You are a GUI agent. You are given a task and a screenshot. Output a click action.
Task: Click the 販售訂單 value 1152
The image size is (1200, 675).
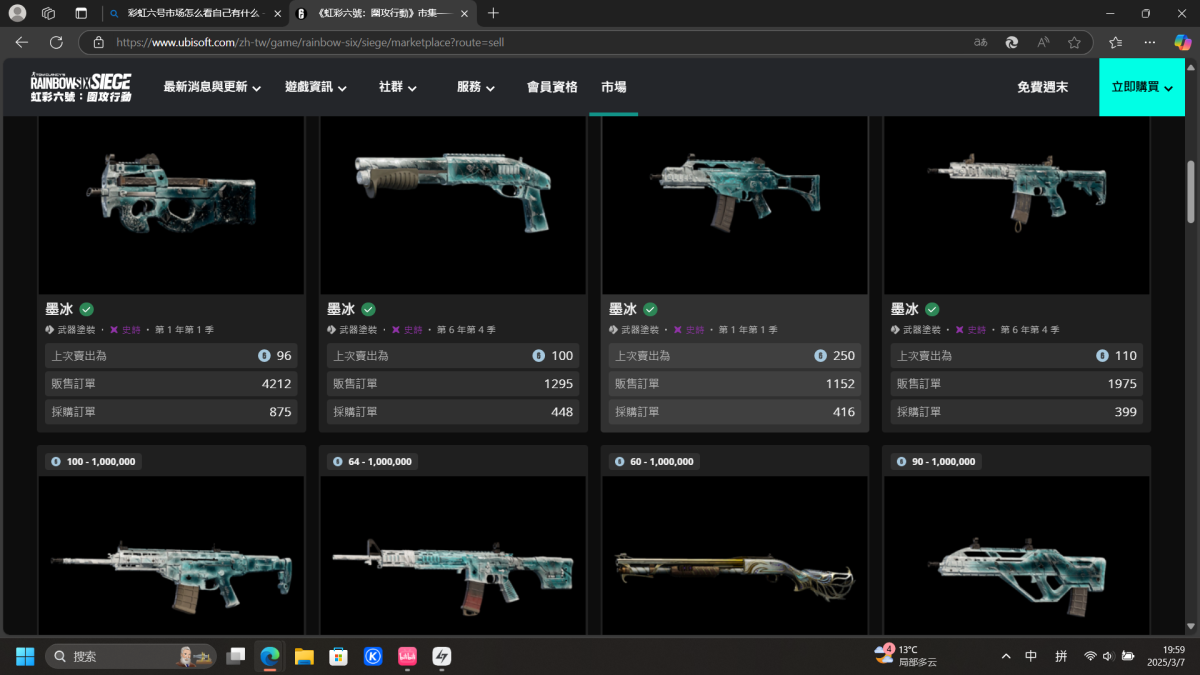pyautogui.click(x=840, y=384)
